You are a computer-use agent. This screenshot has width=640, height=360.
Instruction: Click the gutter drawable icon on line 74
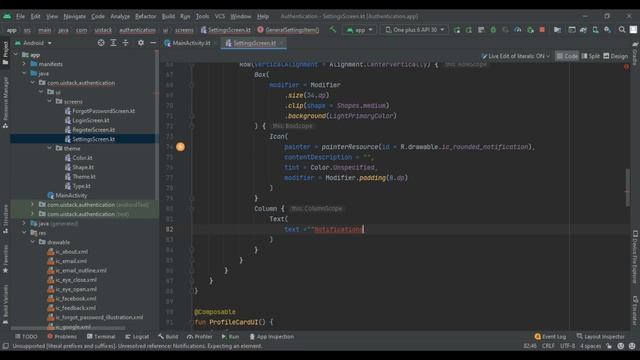click(x=180, y=147)
